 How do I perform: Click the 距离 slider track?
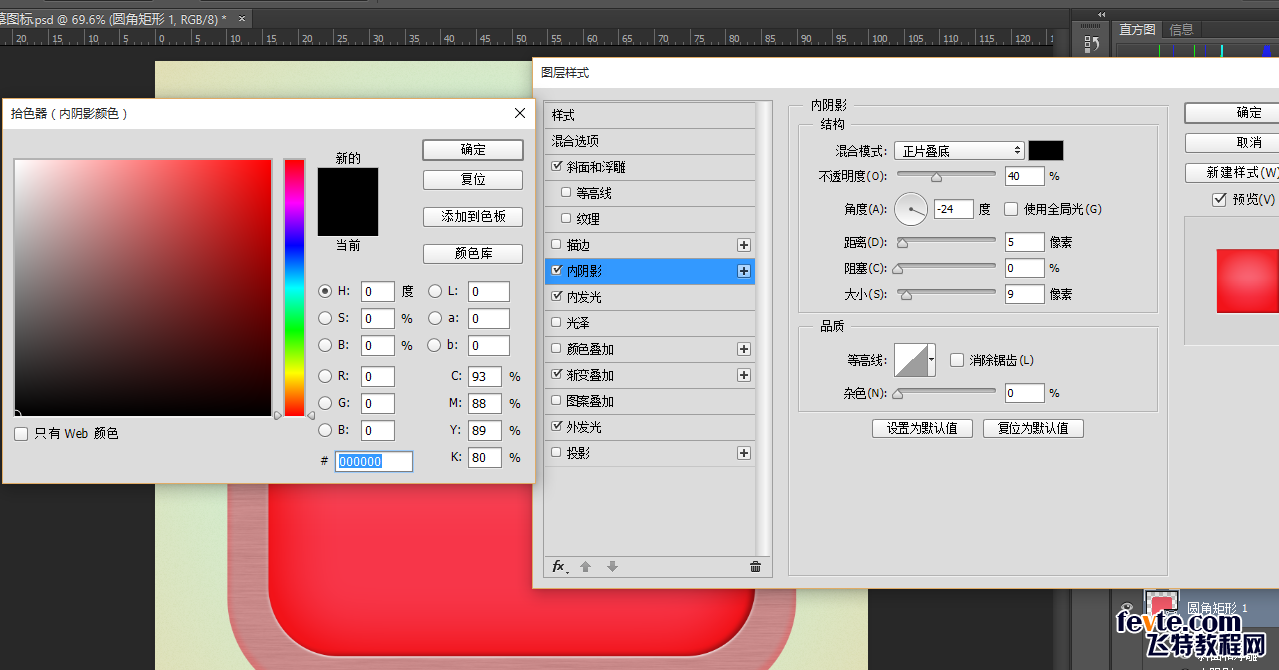click(946, 240)
